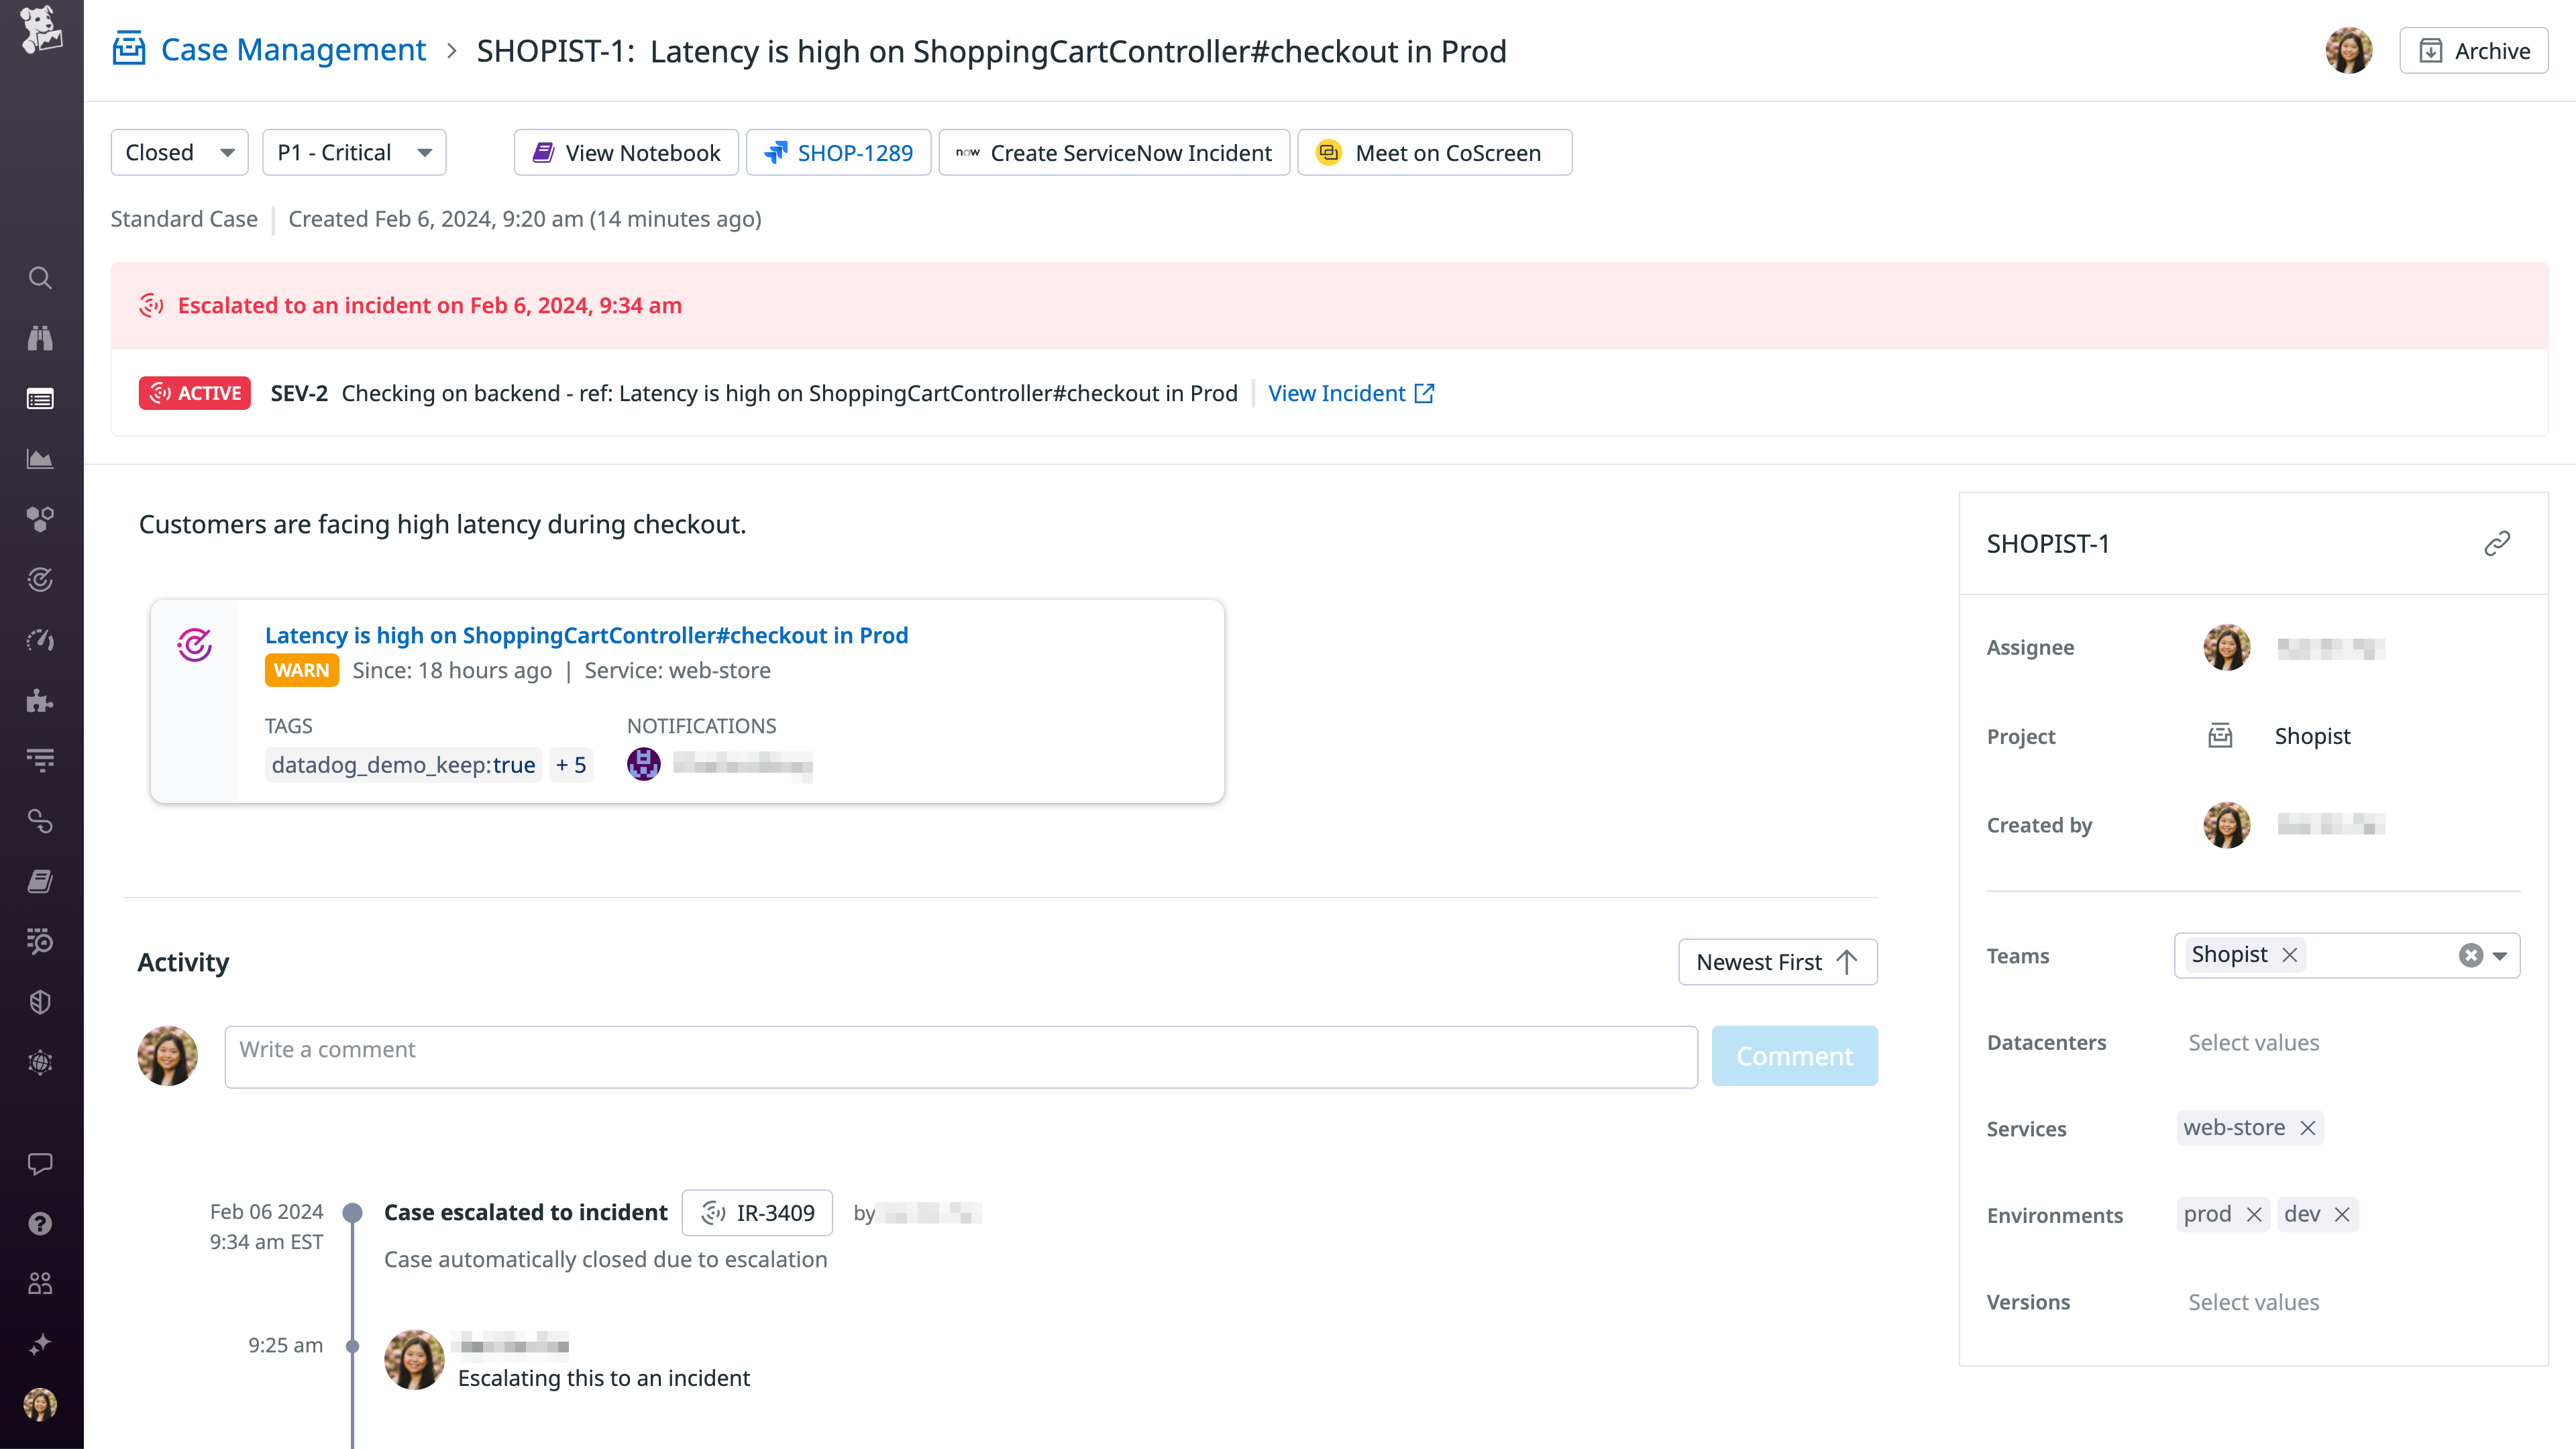Remove the dev environment tag
The height and width of the screenshot is (1449, 2576).
click(2342, 1214)
